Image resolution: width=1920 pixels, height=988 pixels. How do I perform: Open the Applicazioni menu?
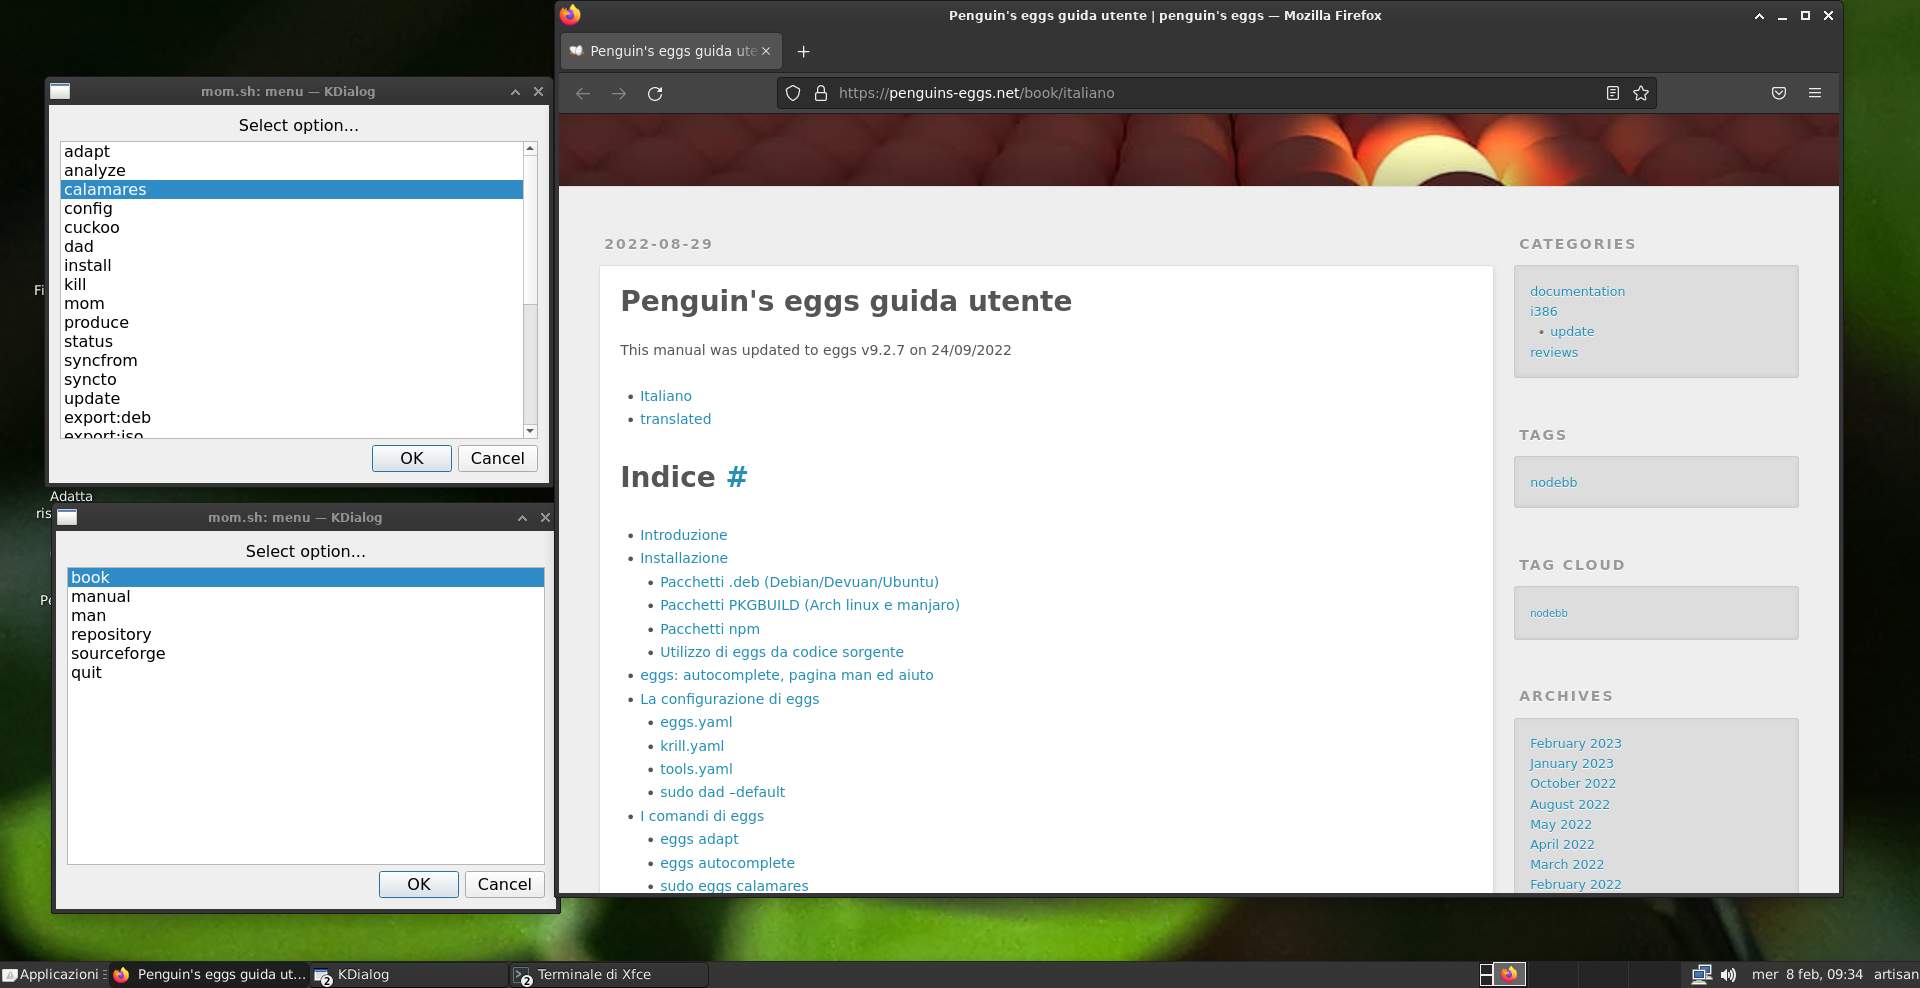point(55,974)
